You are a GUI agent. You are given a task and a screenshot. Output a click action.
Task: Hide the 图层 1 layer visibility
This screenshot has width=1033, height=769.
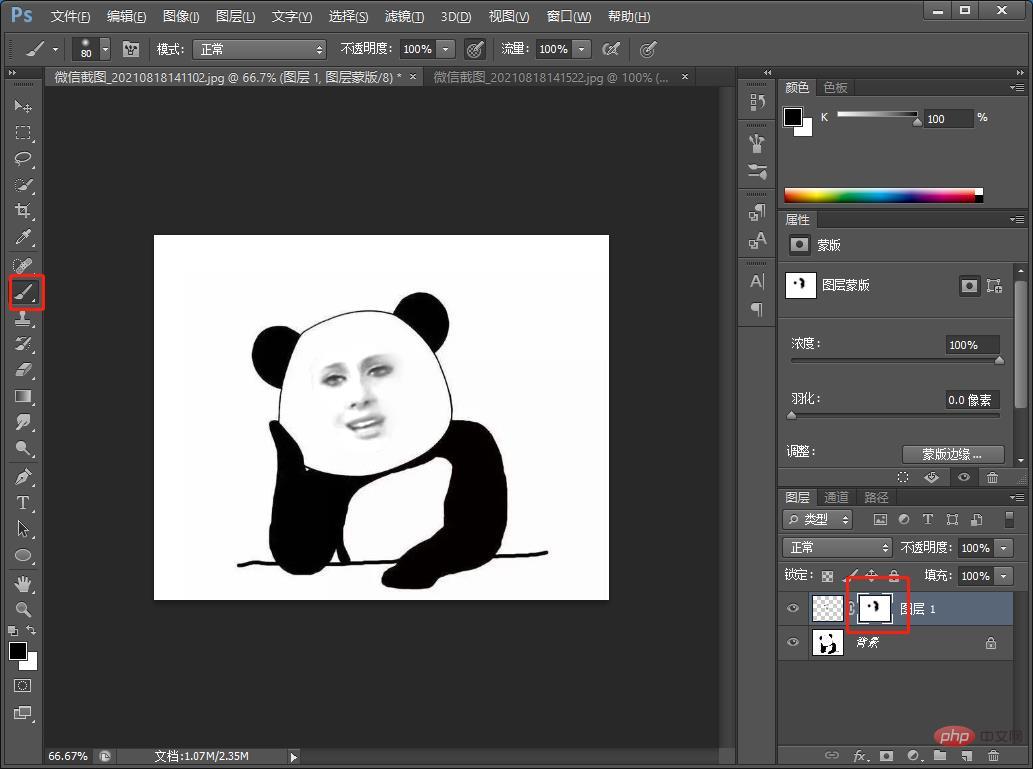pos(793,608)
